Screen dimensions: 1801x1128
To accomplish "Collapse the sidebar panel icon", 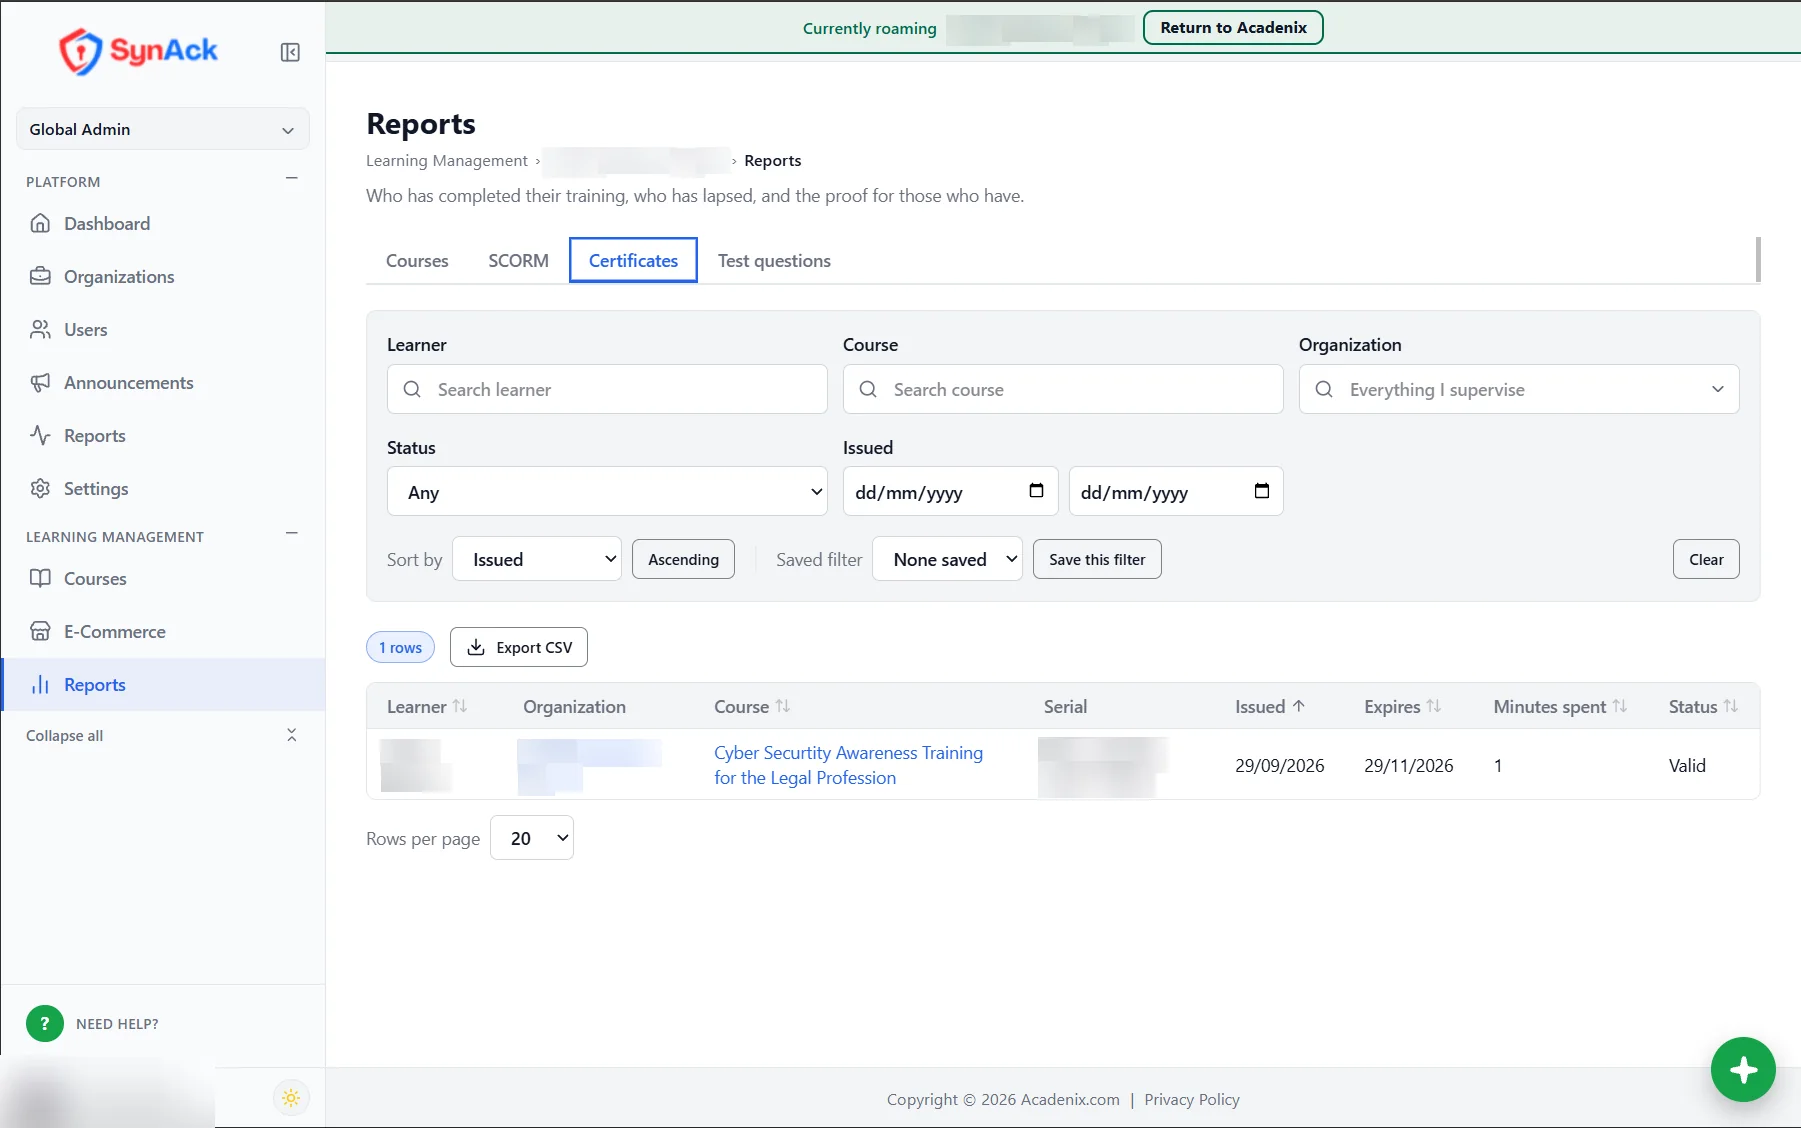I will point(290,52).
